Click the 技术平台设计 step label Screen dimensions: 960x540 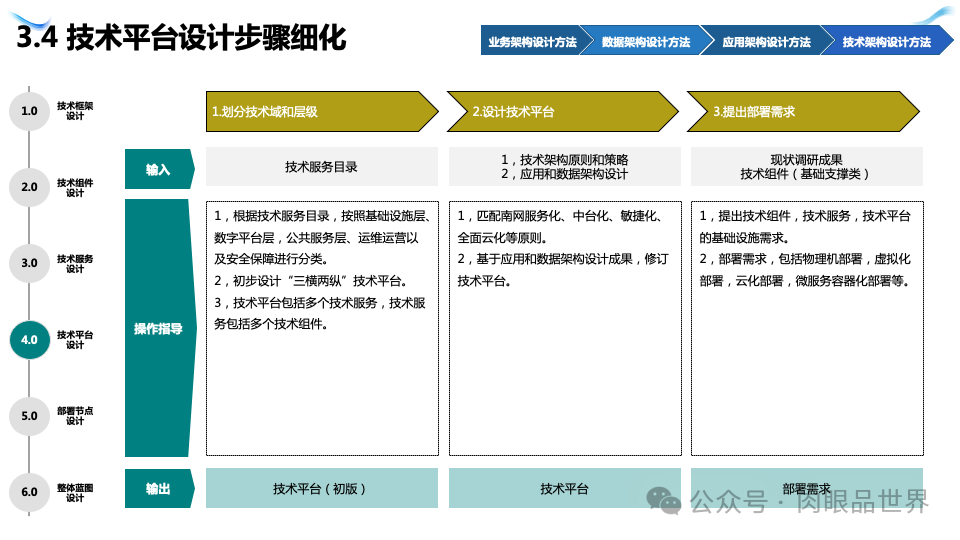[75, 340]
